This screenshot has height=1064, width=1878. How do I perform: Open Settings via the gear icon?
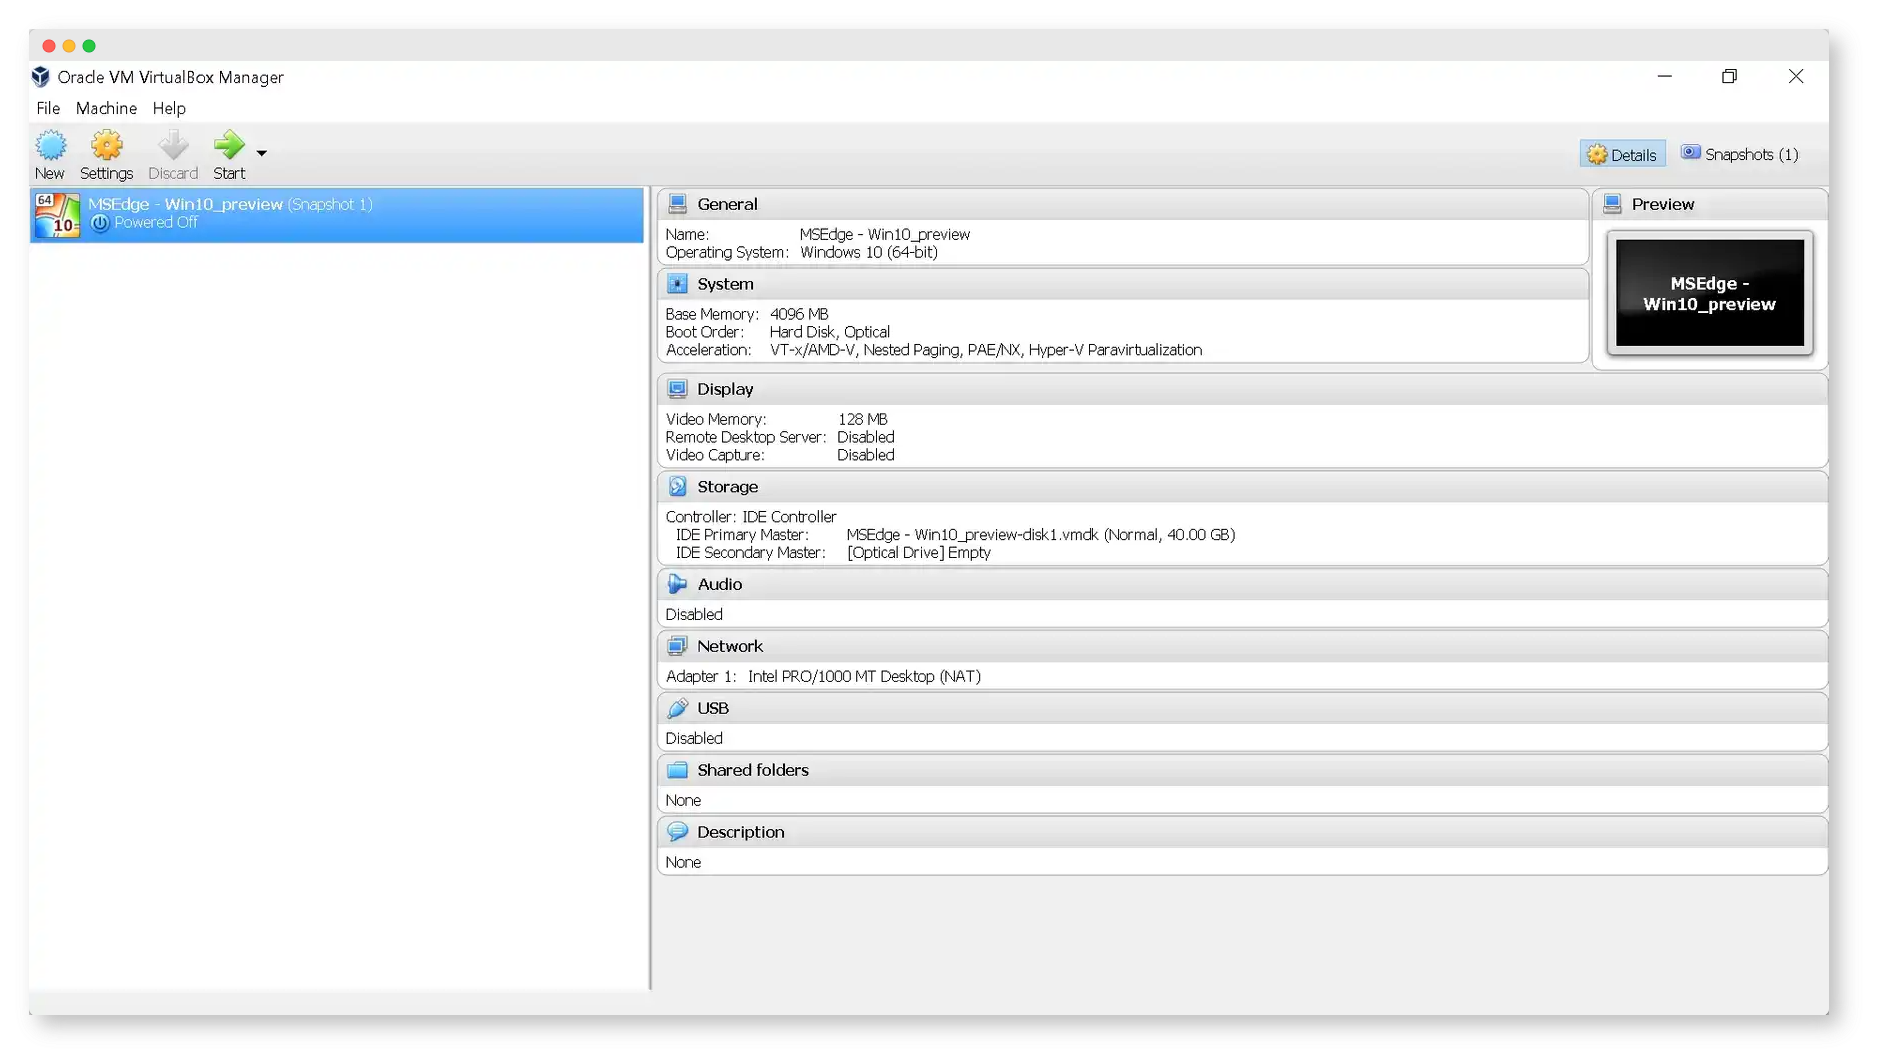click(x=106, y=146)
